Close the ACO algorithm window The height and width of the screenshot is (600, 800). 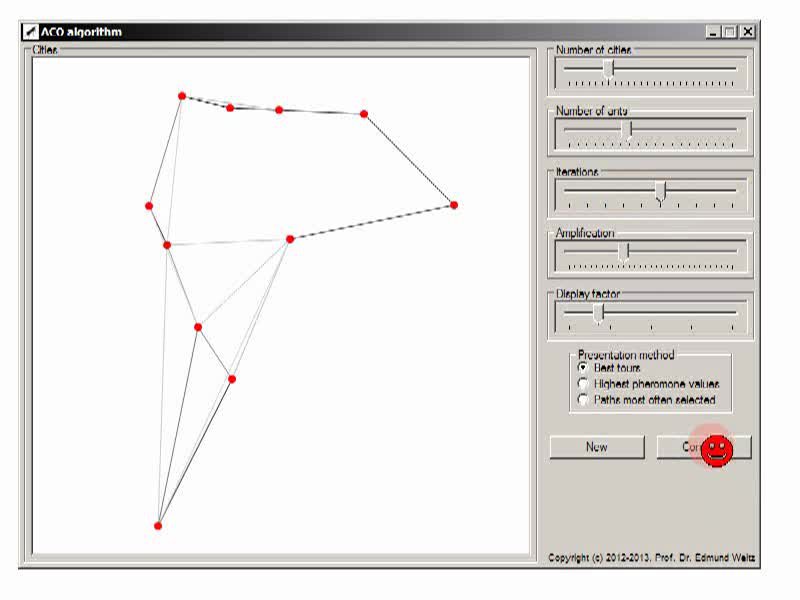[747, 32]
